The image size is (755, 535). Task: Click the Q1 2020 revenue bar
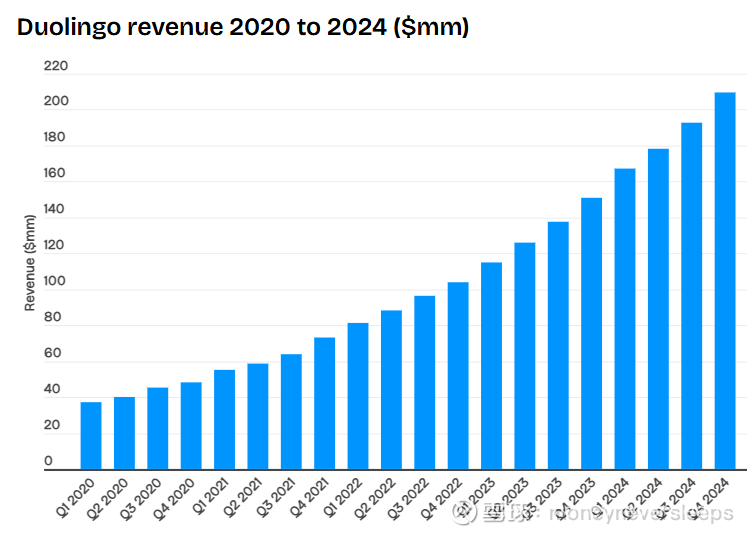click(91, 435)
